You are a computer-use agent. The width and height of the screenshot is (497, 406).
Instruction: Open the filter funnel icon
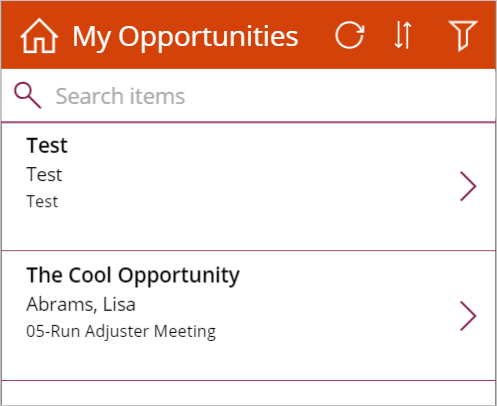463,36
